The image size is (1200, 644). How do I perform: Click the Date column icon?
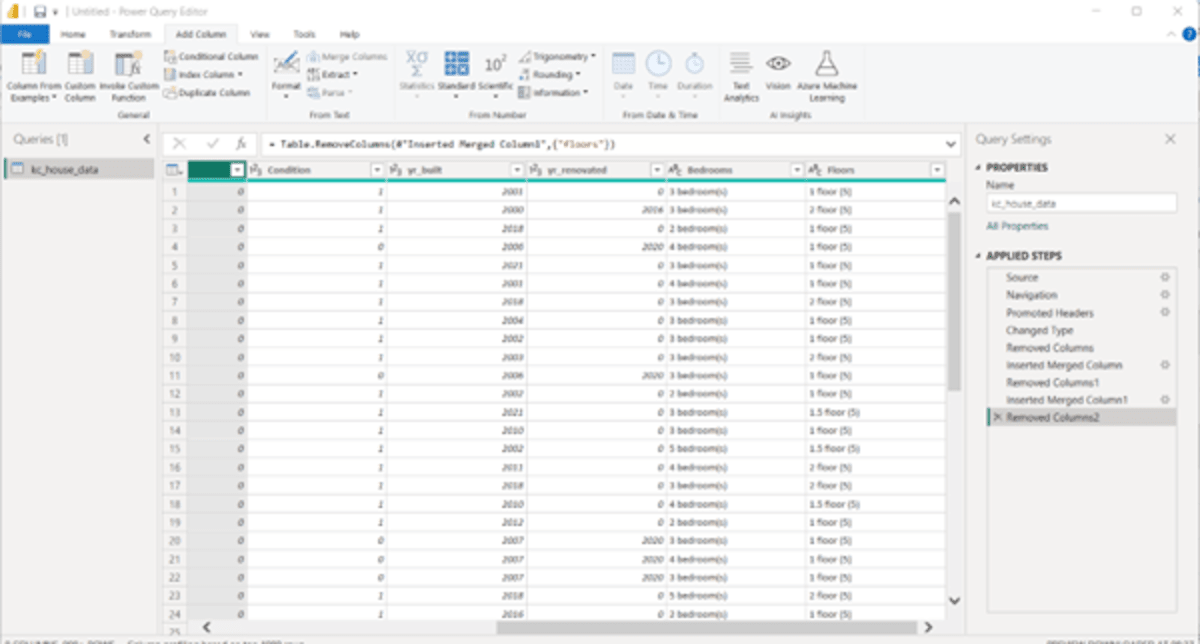(x=623, y=64)
